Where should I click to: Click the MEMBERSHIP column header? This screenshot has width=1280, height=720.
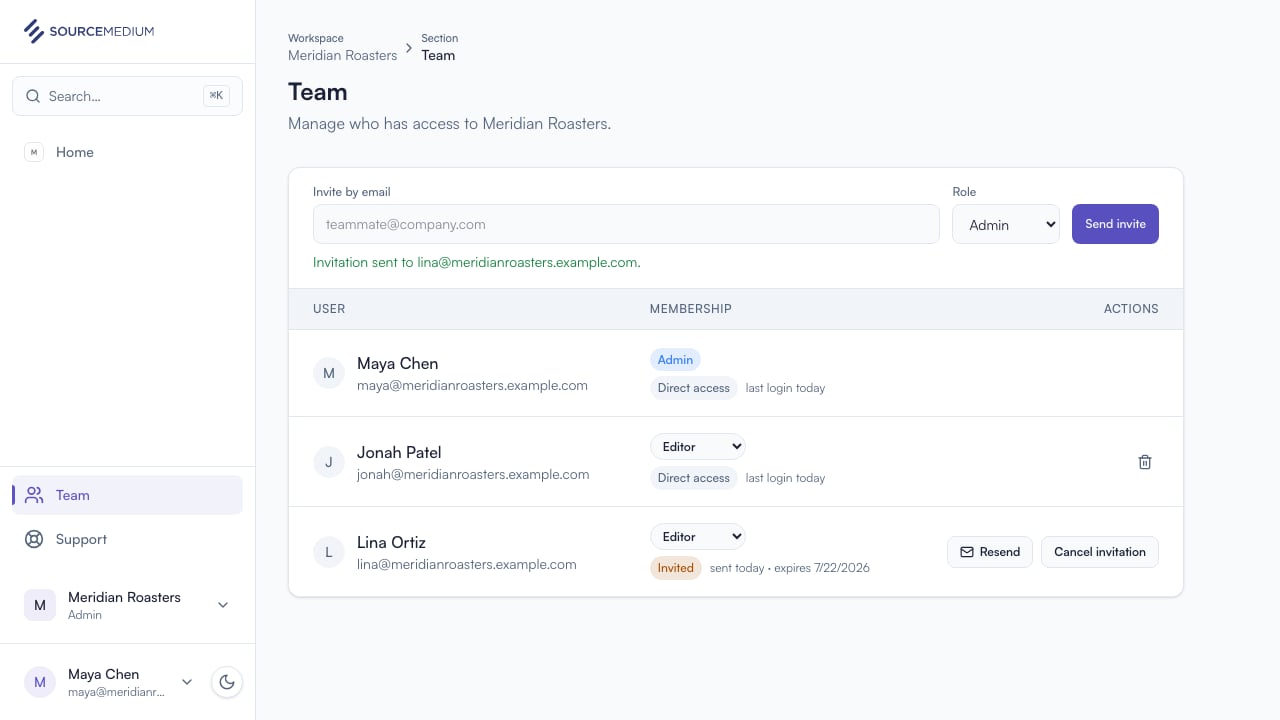(x=691, y=309)
